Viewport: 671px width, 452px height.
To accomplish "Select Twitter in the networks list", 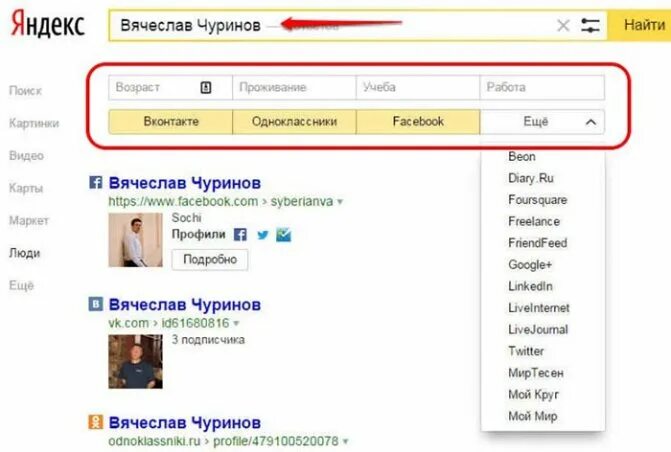I will (x=526, y=351).
